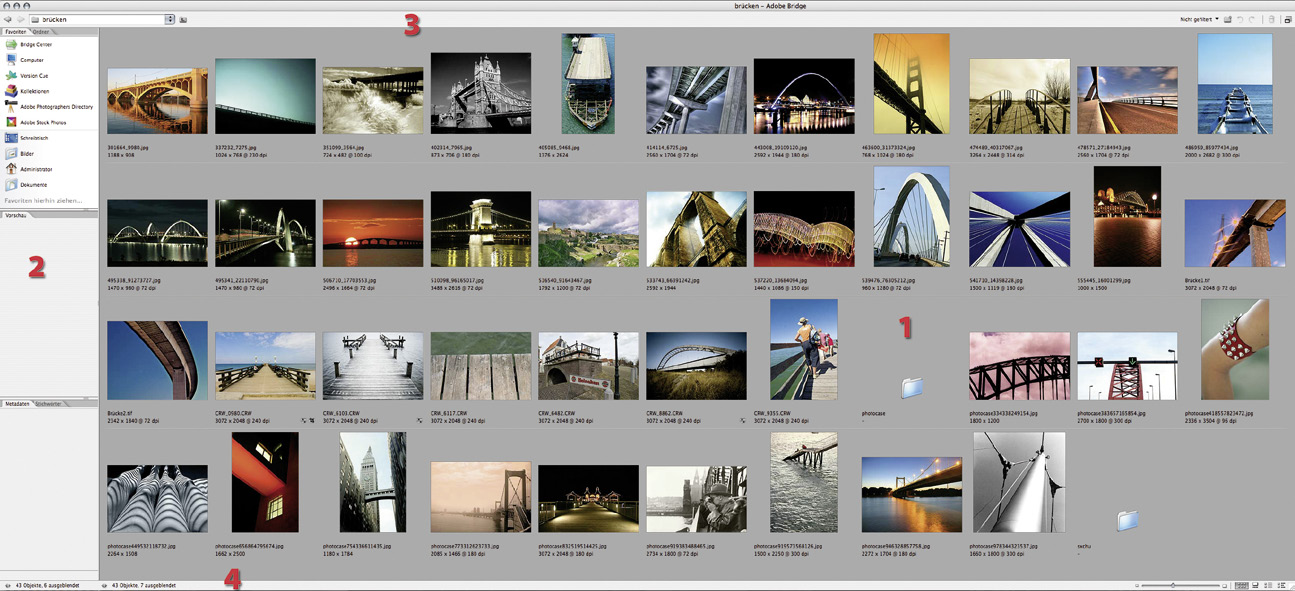Click the create new folder icon

pyautogui.click(x=1228, y=19)
